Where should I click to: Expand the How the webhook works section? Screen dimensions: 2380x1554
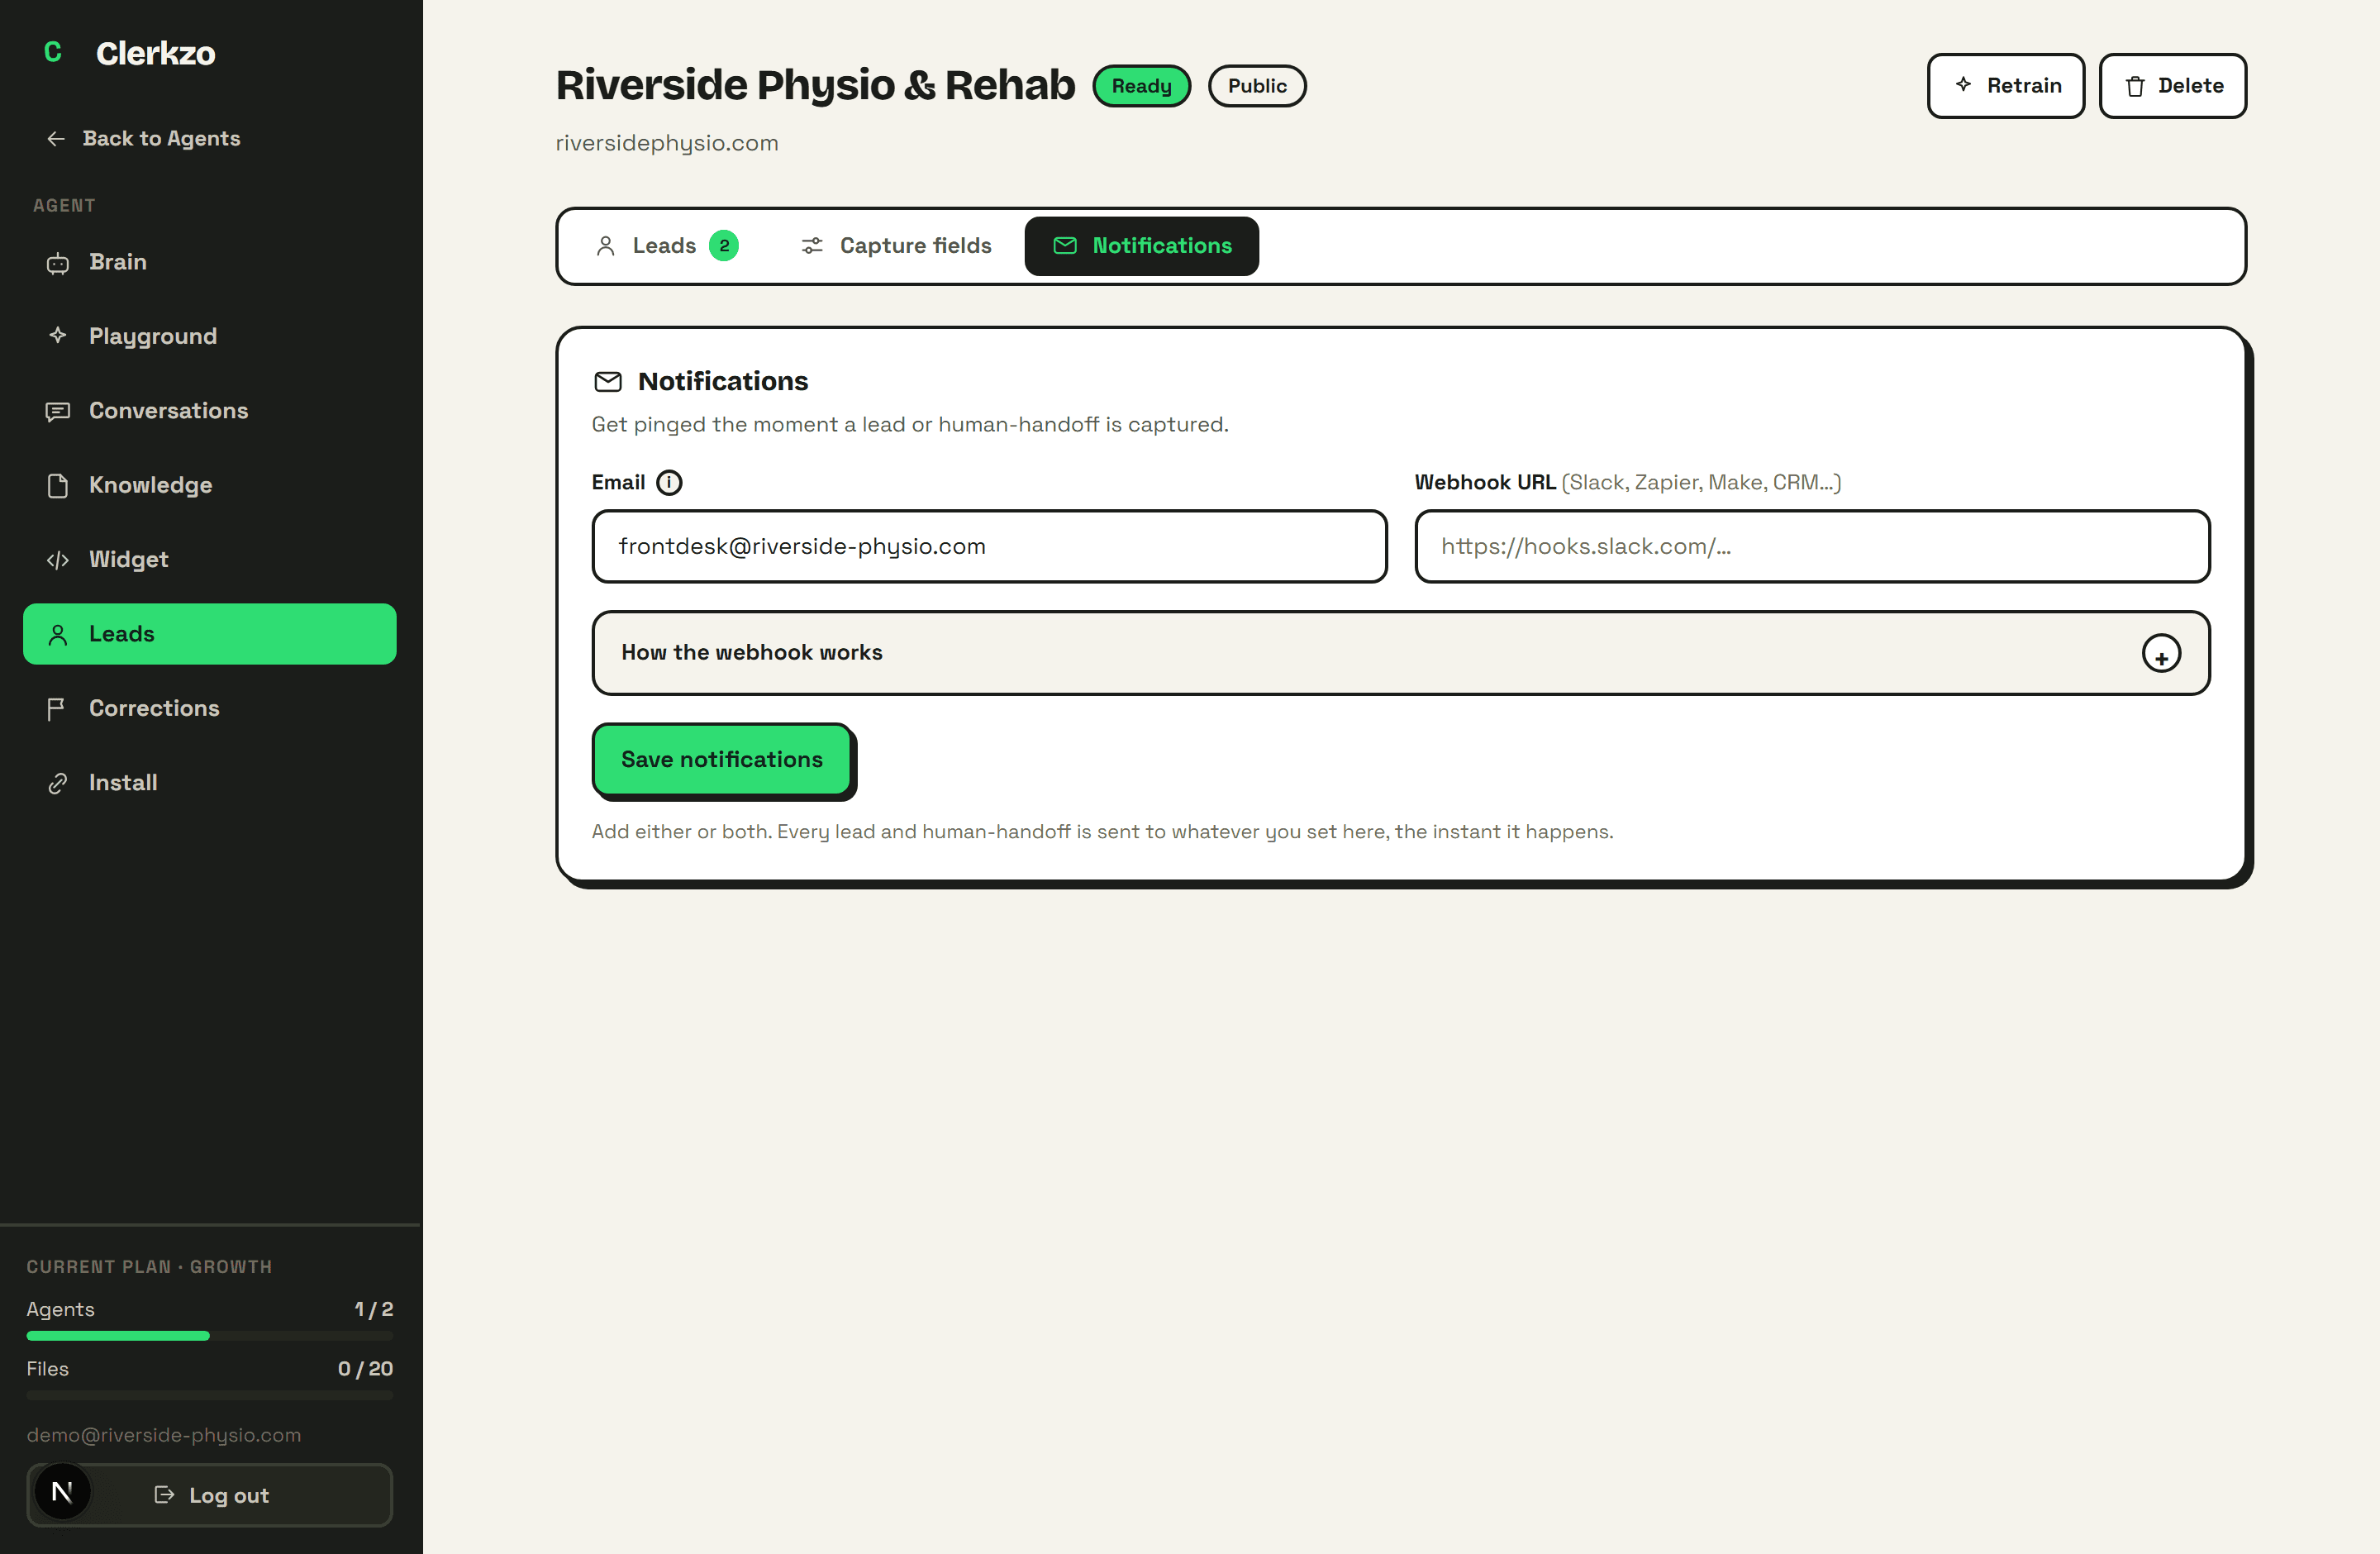pos(1400,653)
